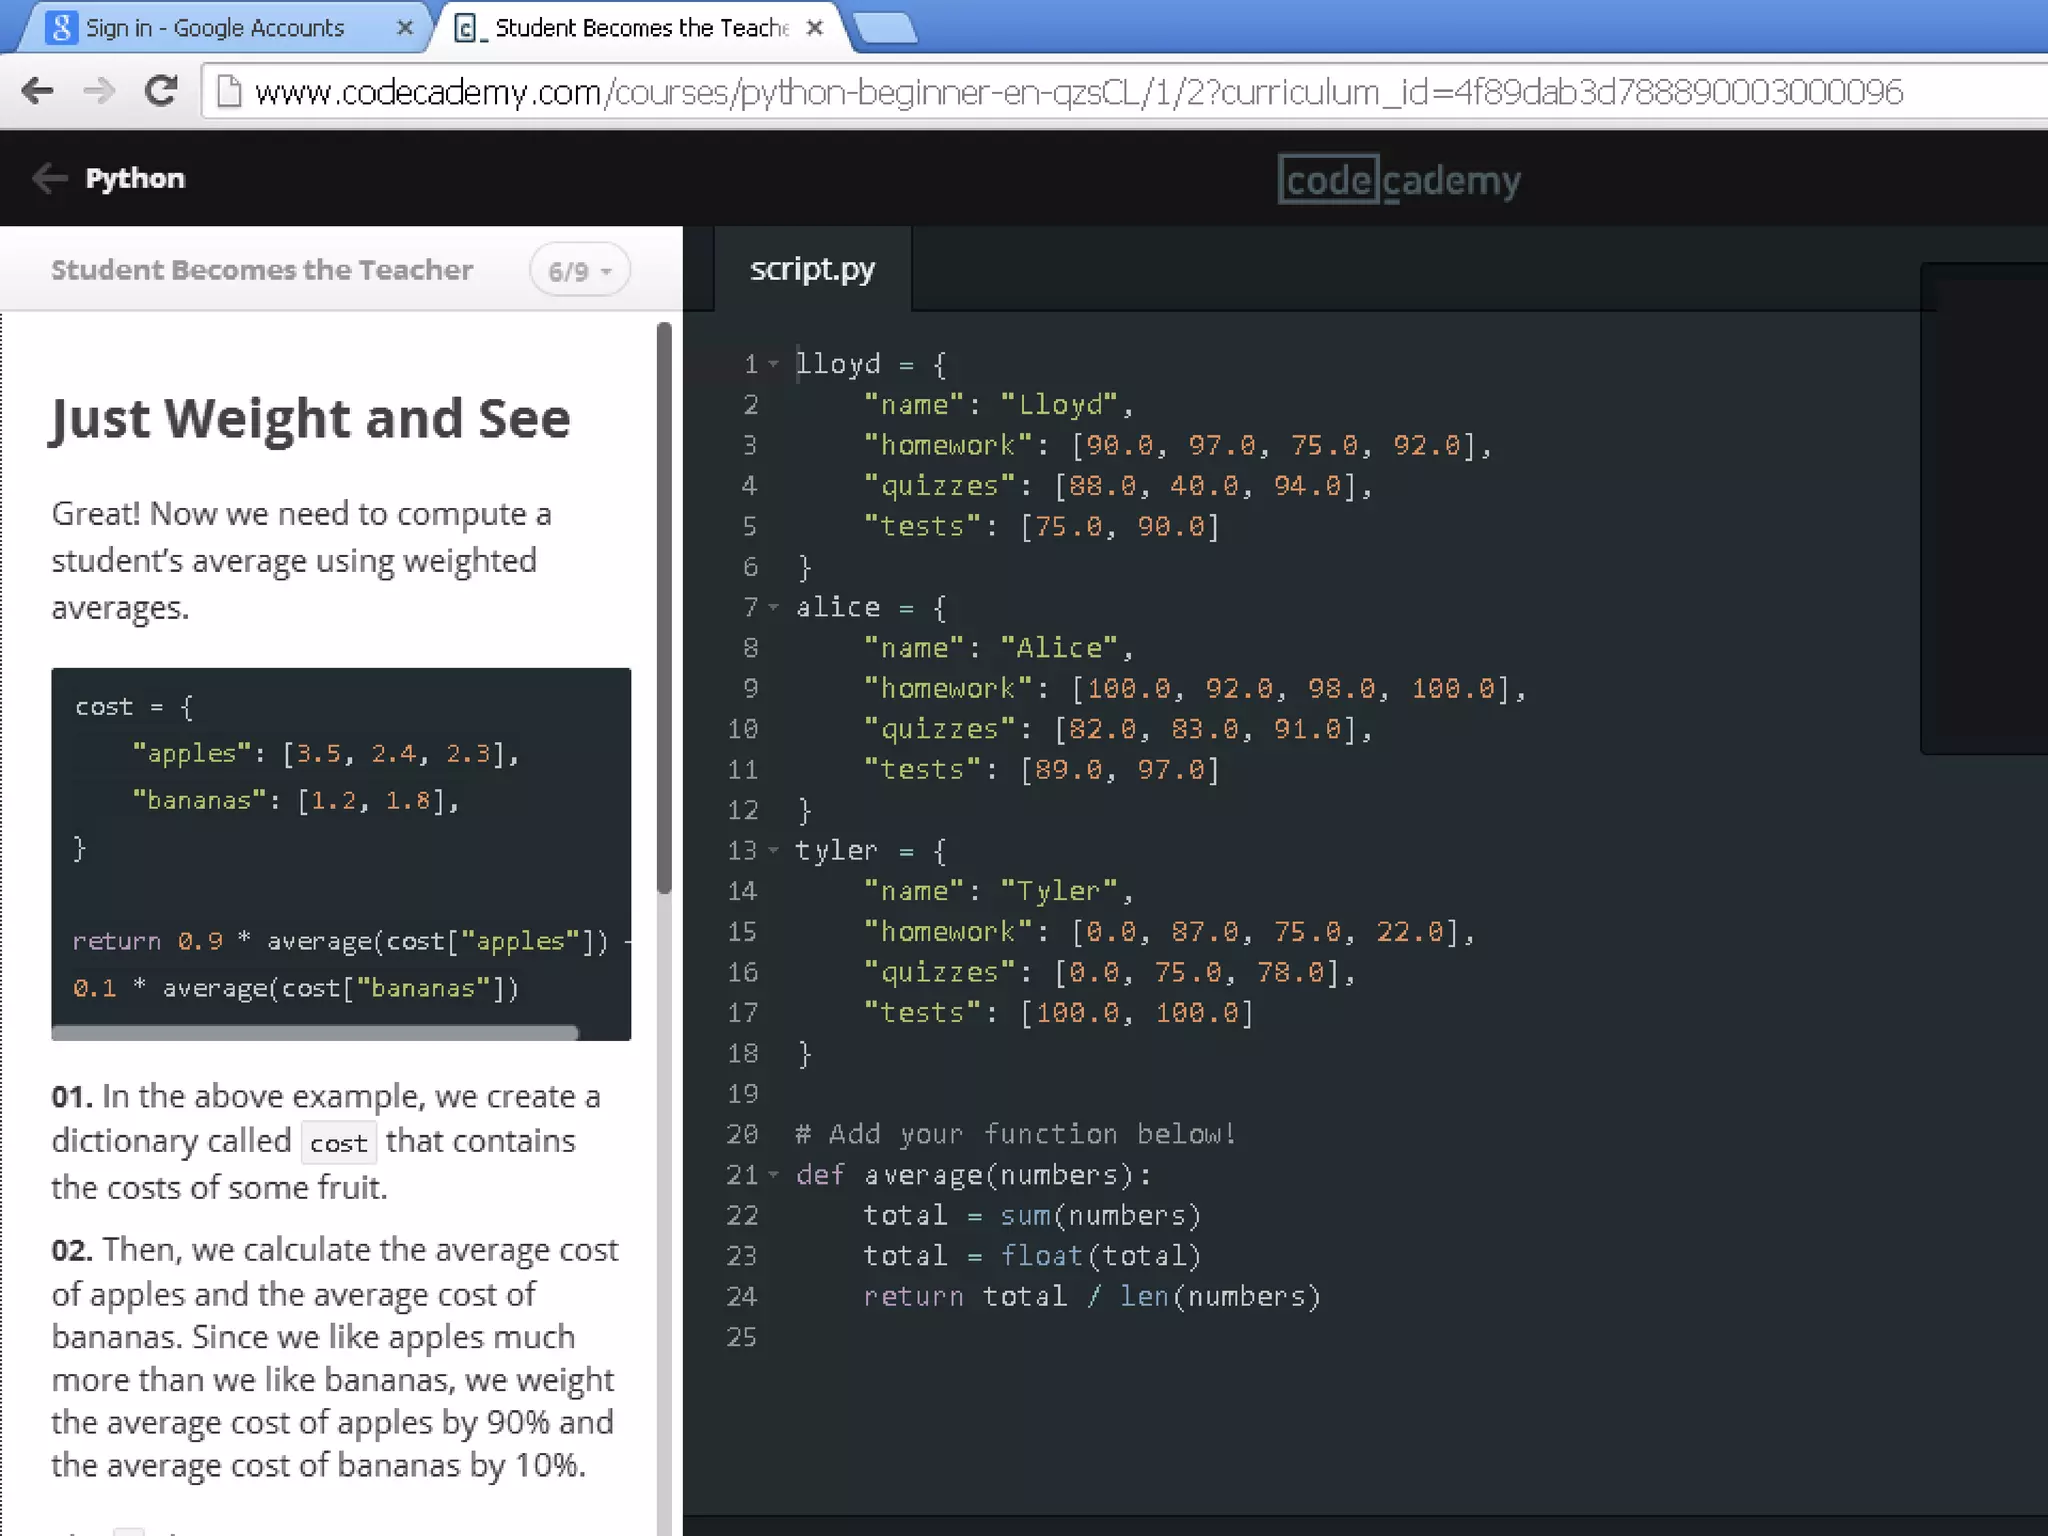Click Tyler's homework scores line

pyautogui.click(x=1169, y=931)
